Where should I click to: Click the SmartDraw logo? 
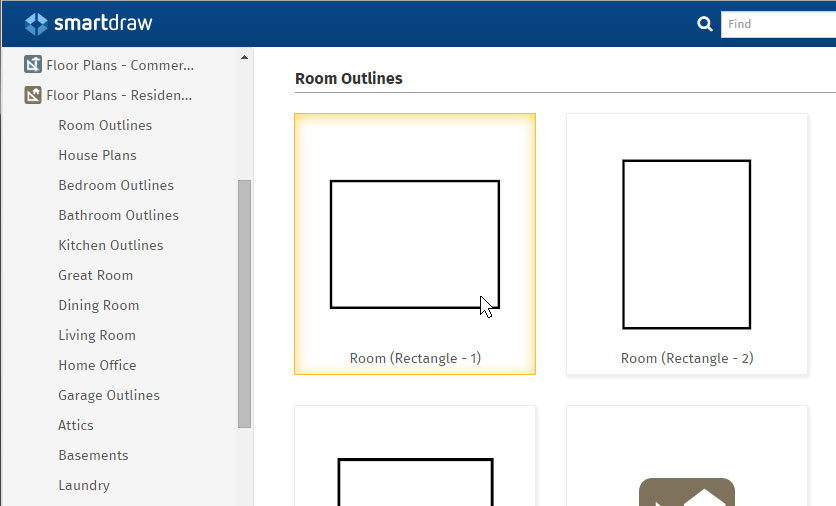pos(89,23)
